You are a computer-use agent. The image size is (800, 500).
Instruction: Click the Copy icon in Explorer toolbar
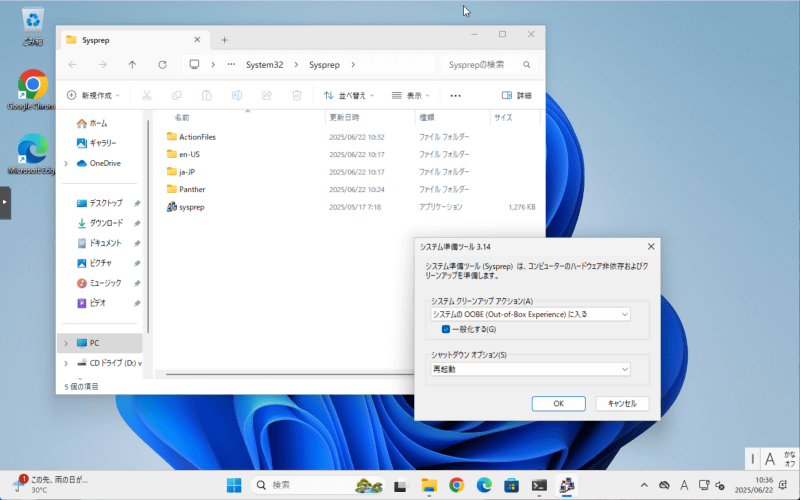pyautogui.click(x=177, y=95)
